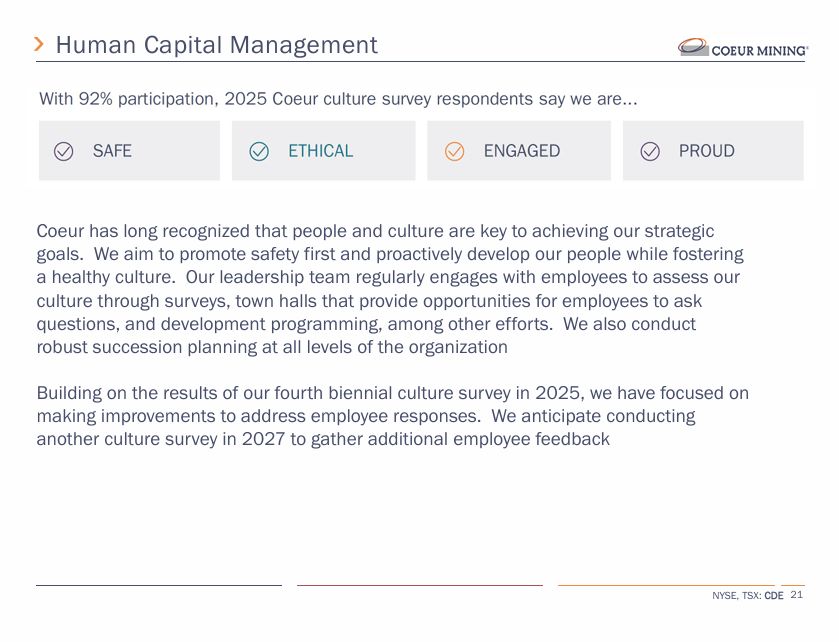Click the 'robust succession planning' sentence line
The image size is (839, 642).
pos(272,347)
